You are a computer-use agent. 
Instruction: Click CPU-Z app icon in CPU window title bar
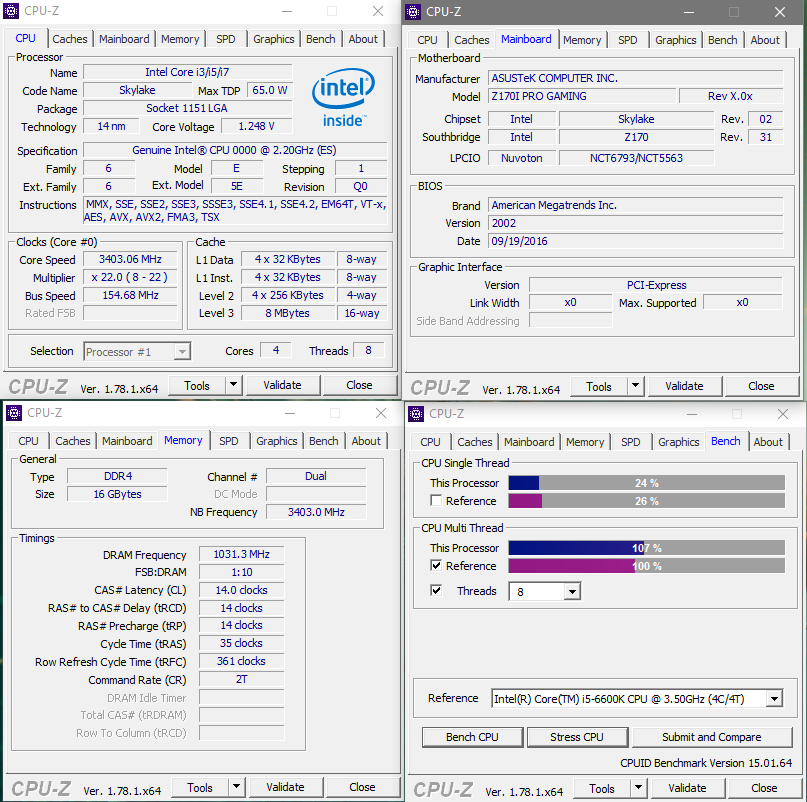11,11
